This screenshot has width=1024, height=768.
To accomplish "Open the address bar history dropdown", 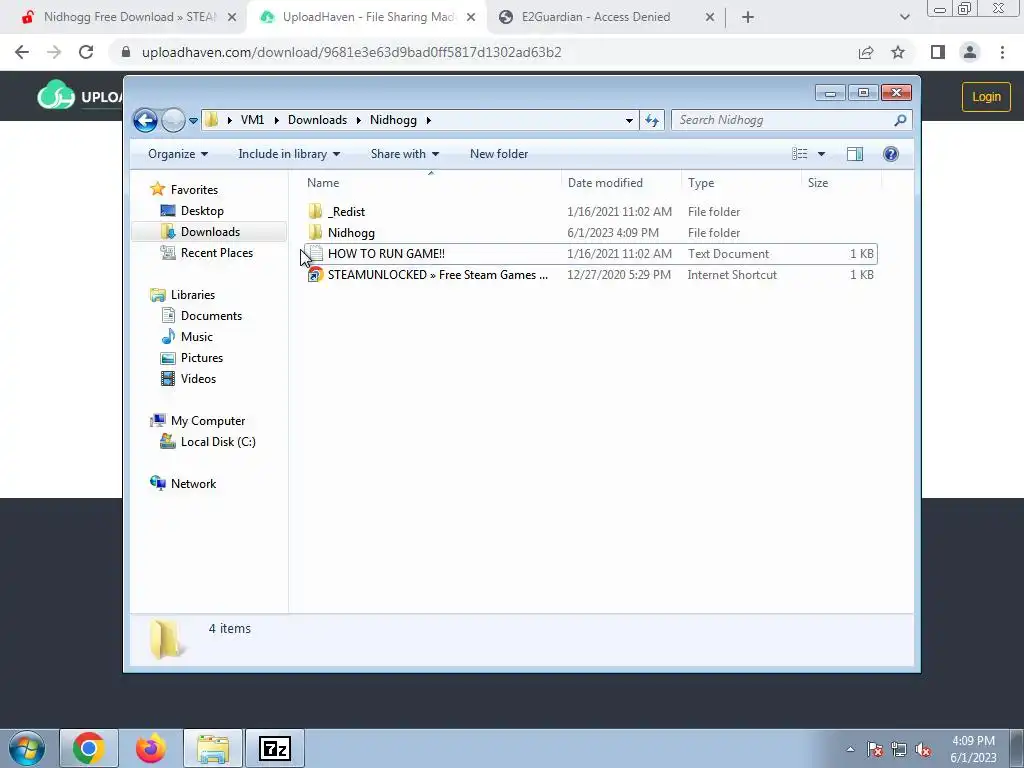I will pyautogui.click(x=629, y=120).
